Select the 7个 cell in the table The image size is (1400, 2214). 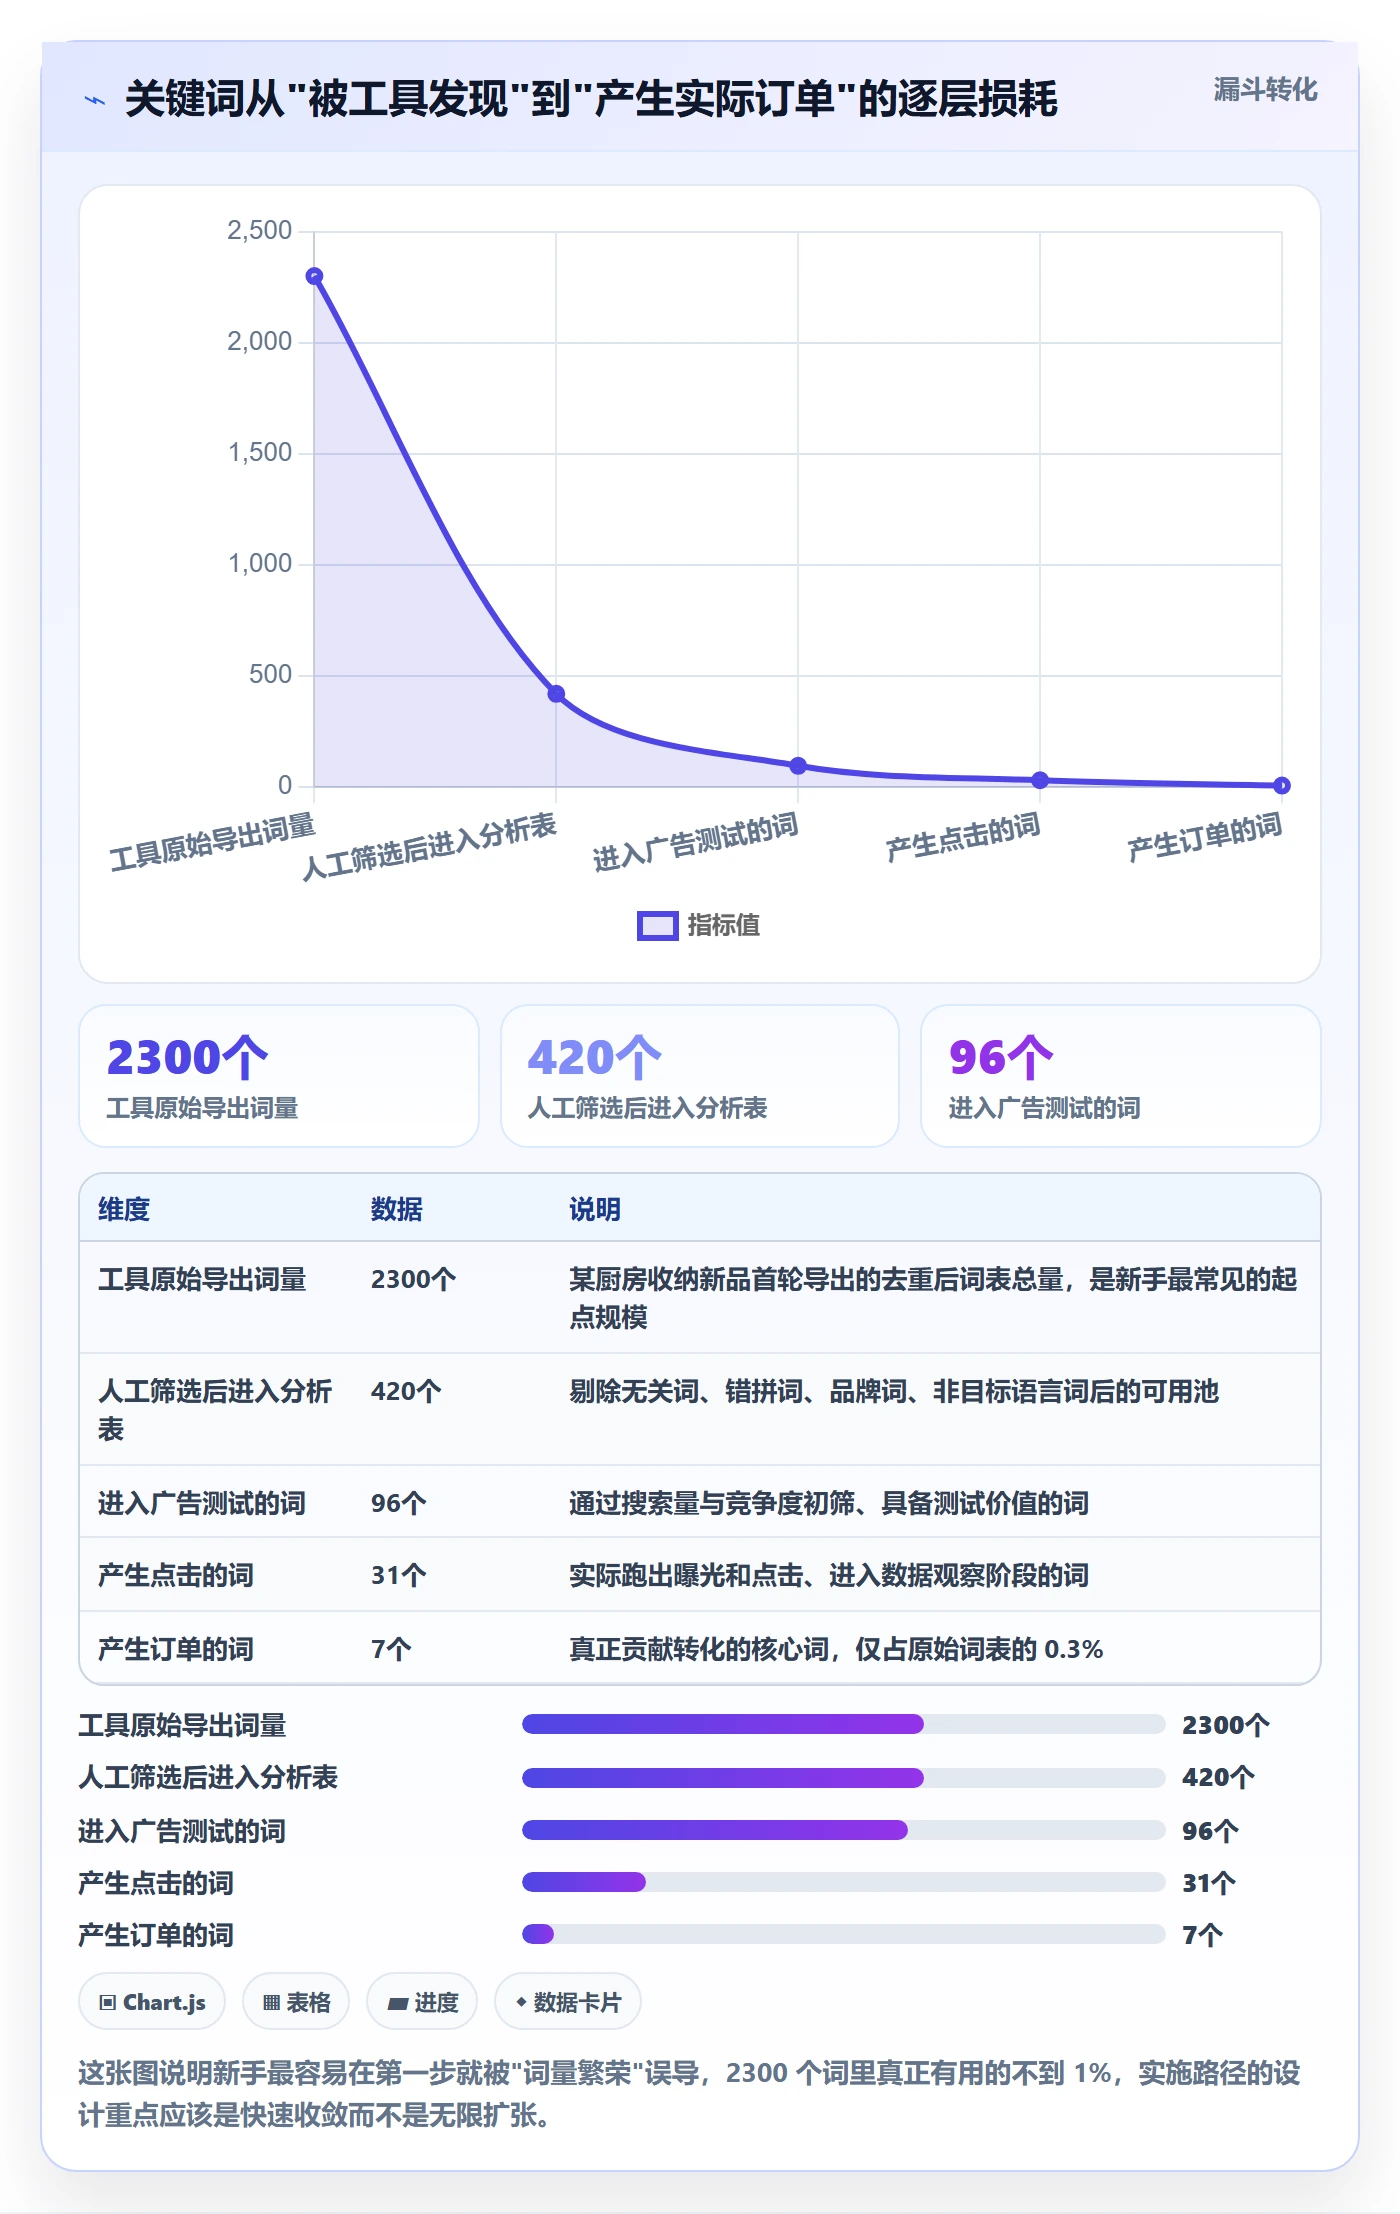(391, 1650)
